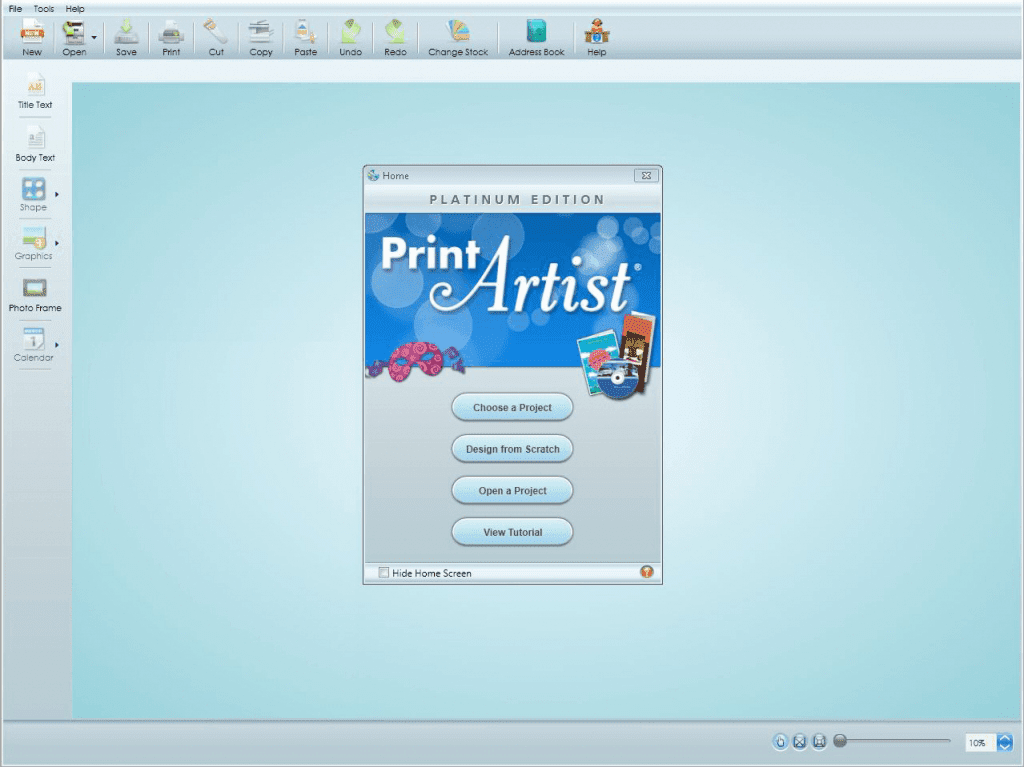Screen dimensions: 1024x767
Task: Click the orange help icon in Home dialog
Action: 647,572
